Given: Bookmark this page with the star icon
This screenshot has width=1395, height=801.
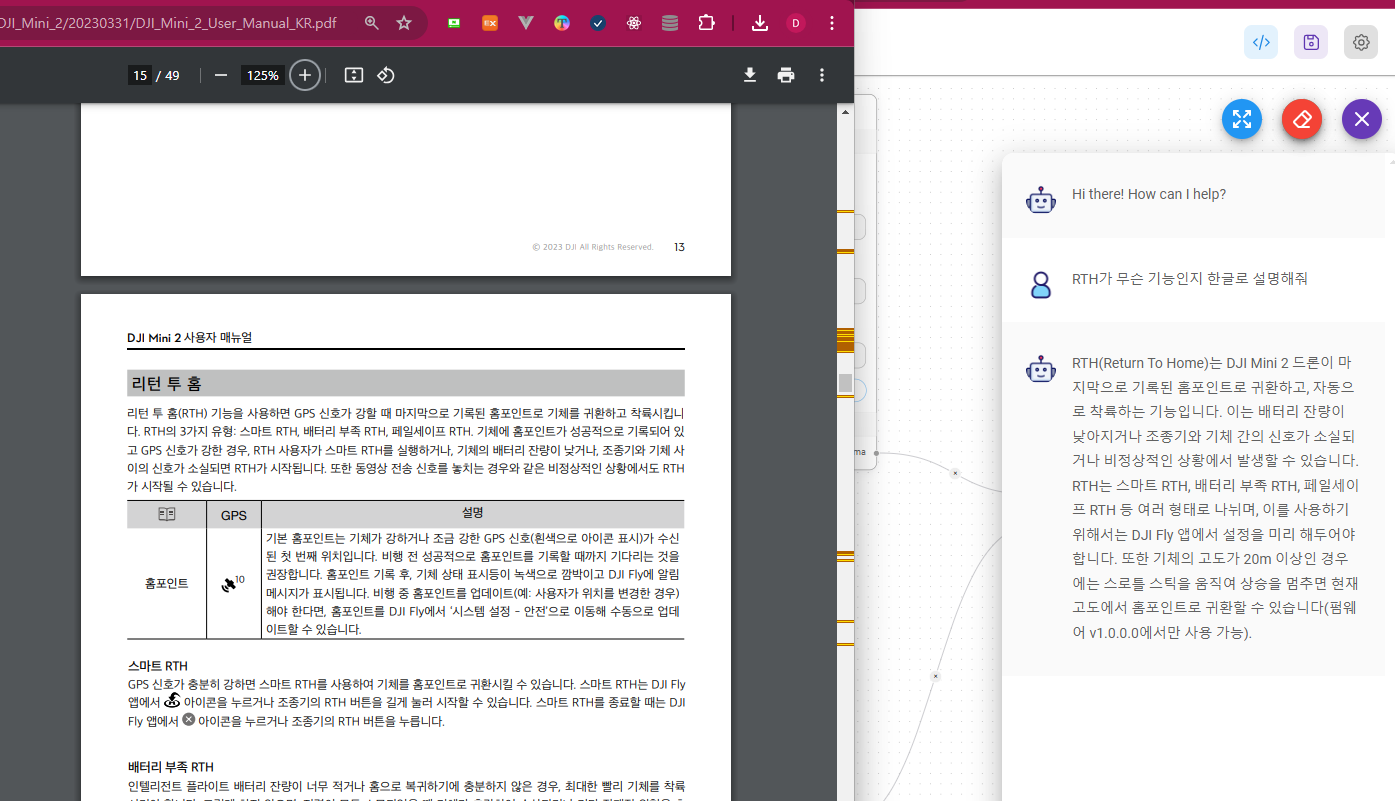Looking at the screenshot, I should (x=404, y=23).
